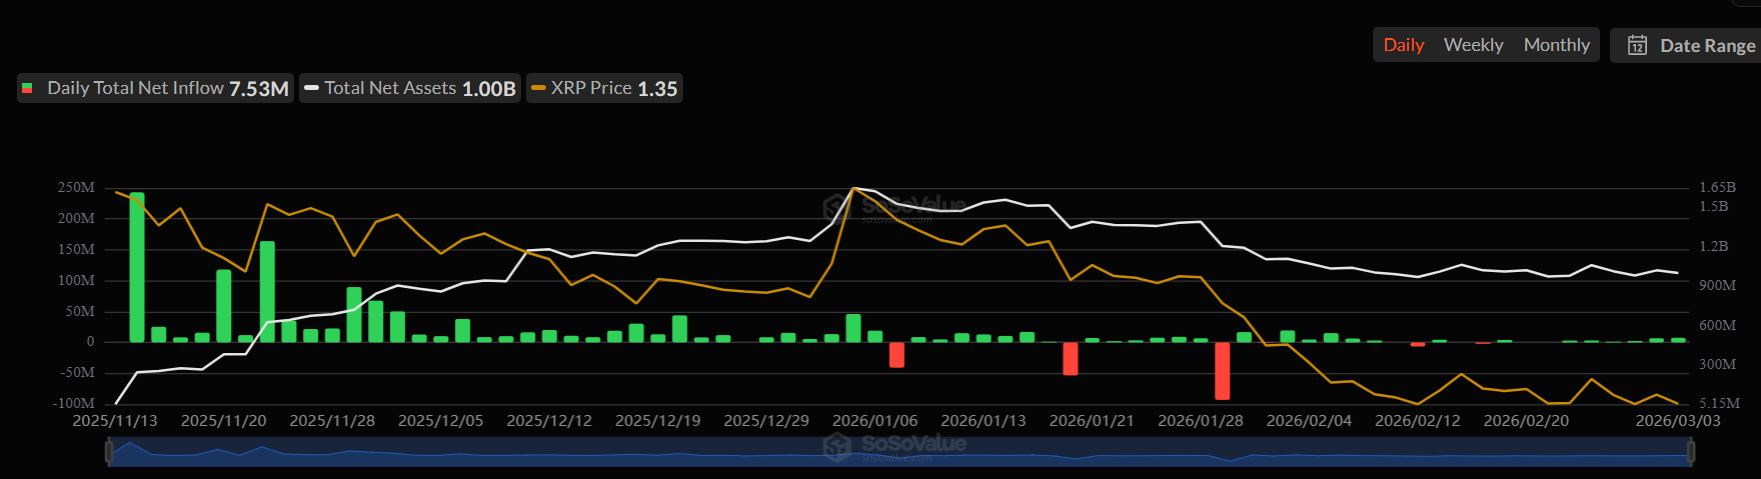Click the white Total Net Assets legend marker
The height and width of the screenshot is (479, 1761).
(311, 88)
